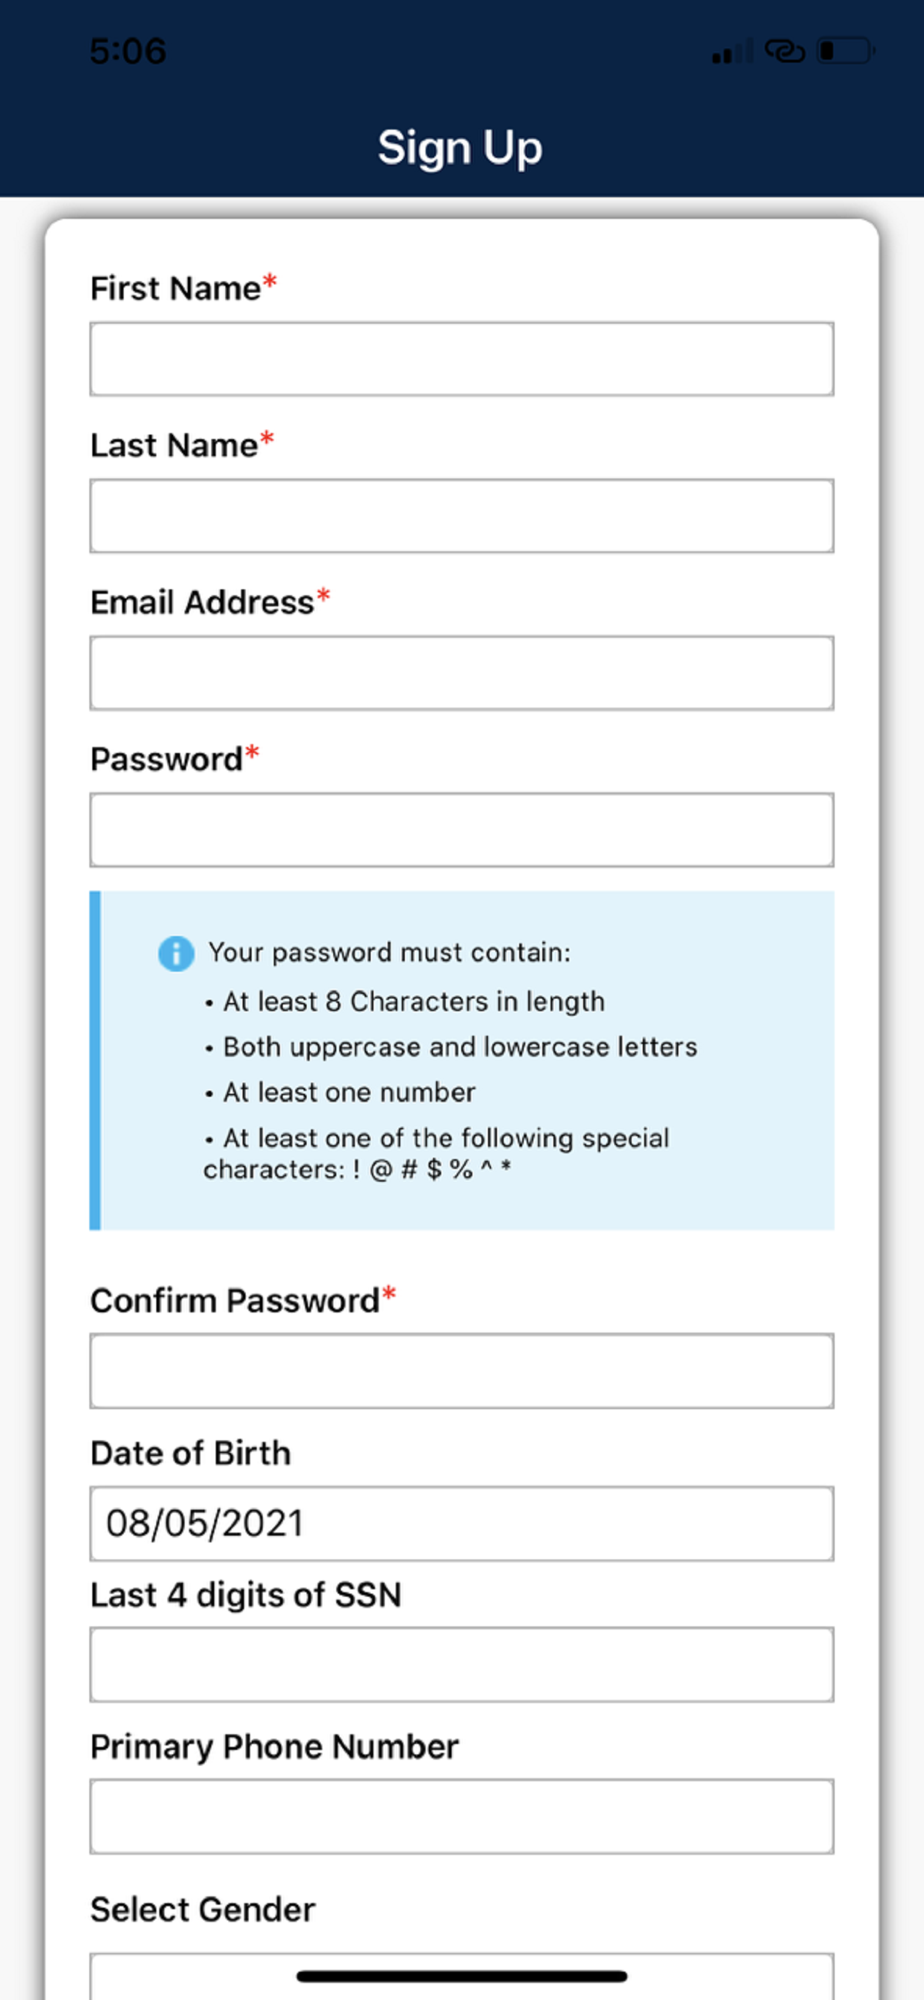Open the Select Gender dropdown

[x=462, y=1976]
